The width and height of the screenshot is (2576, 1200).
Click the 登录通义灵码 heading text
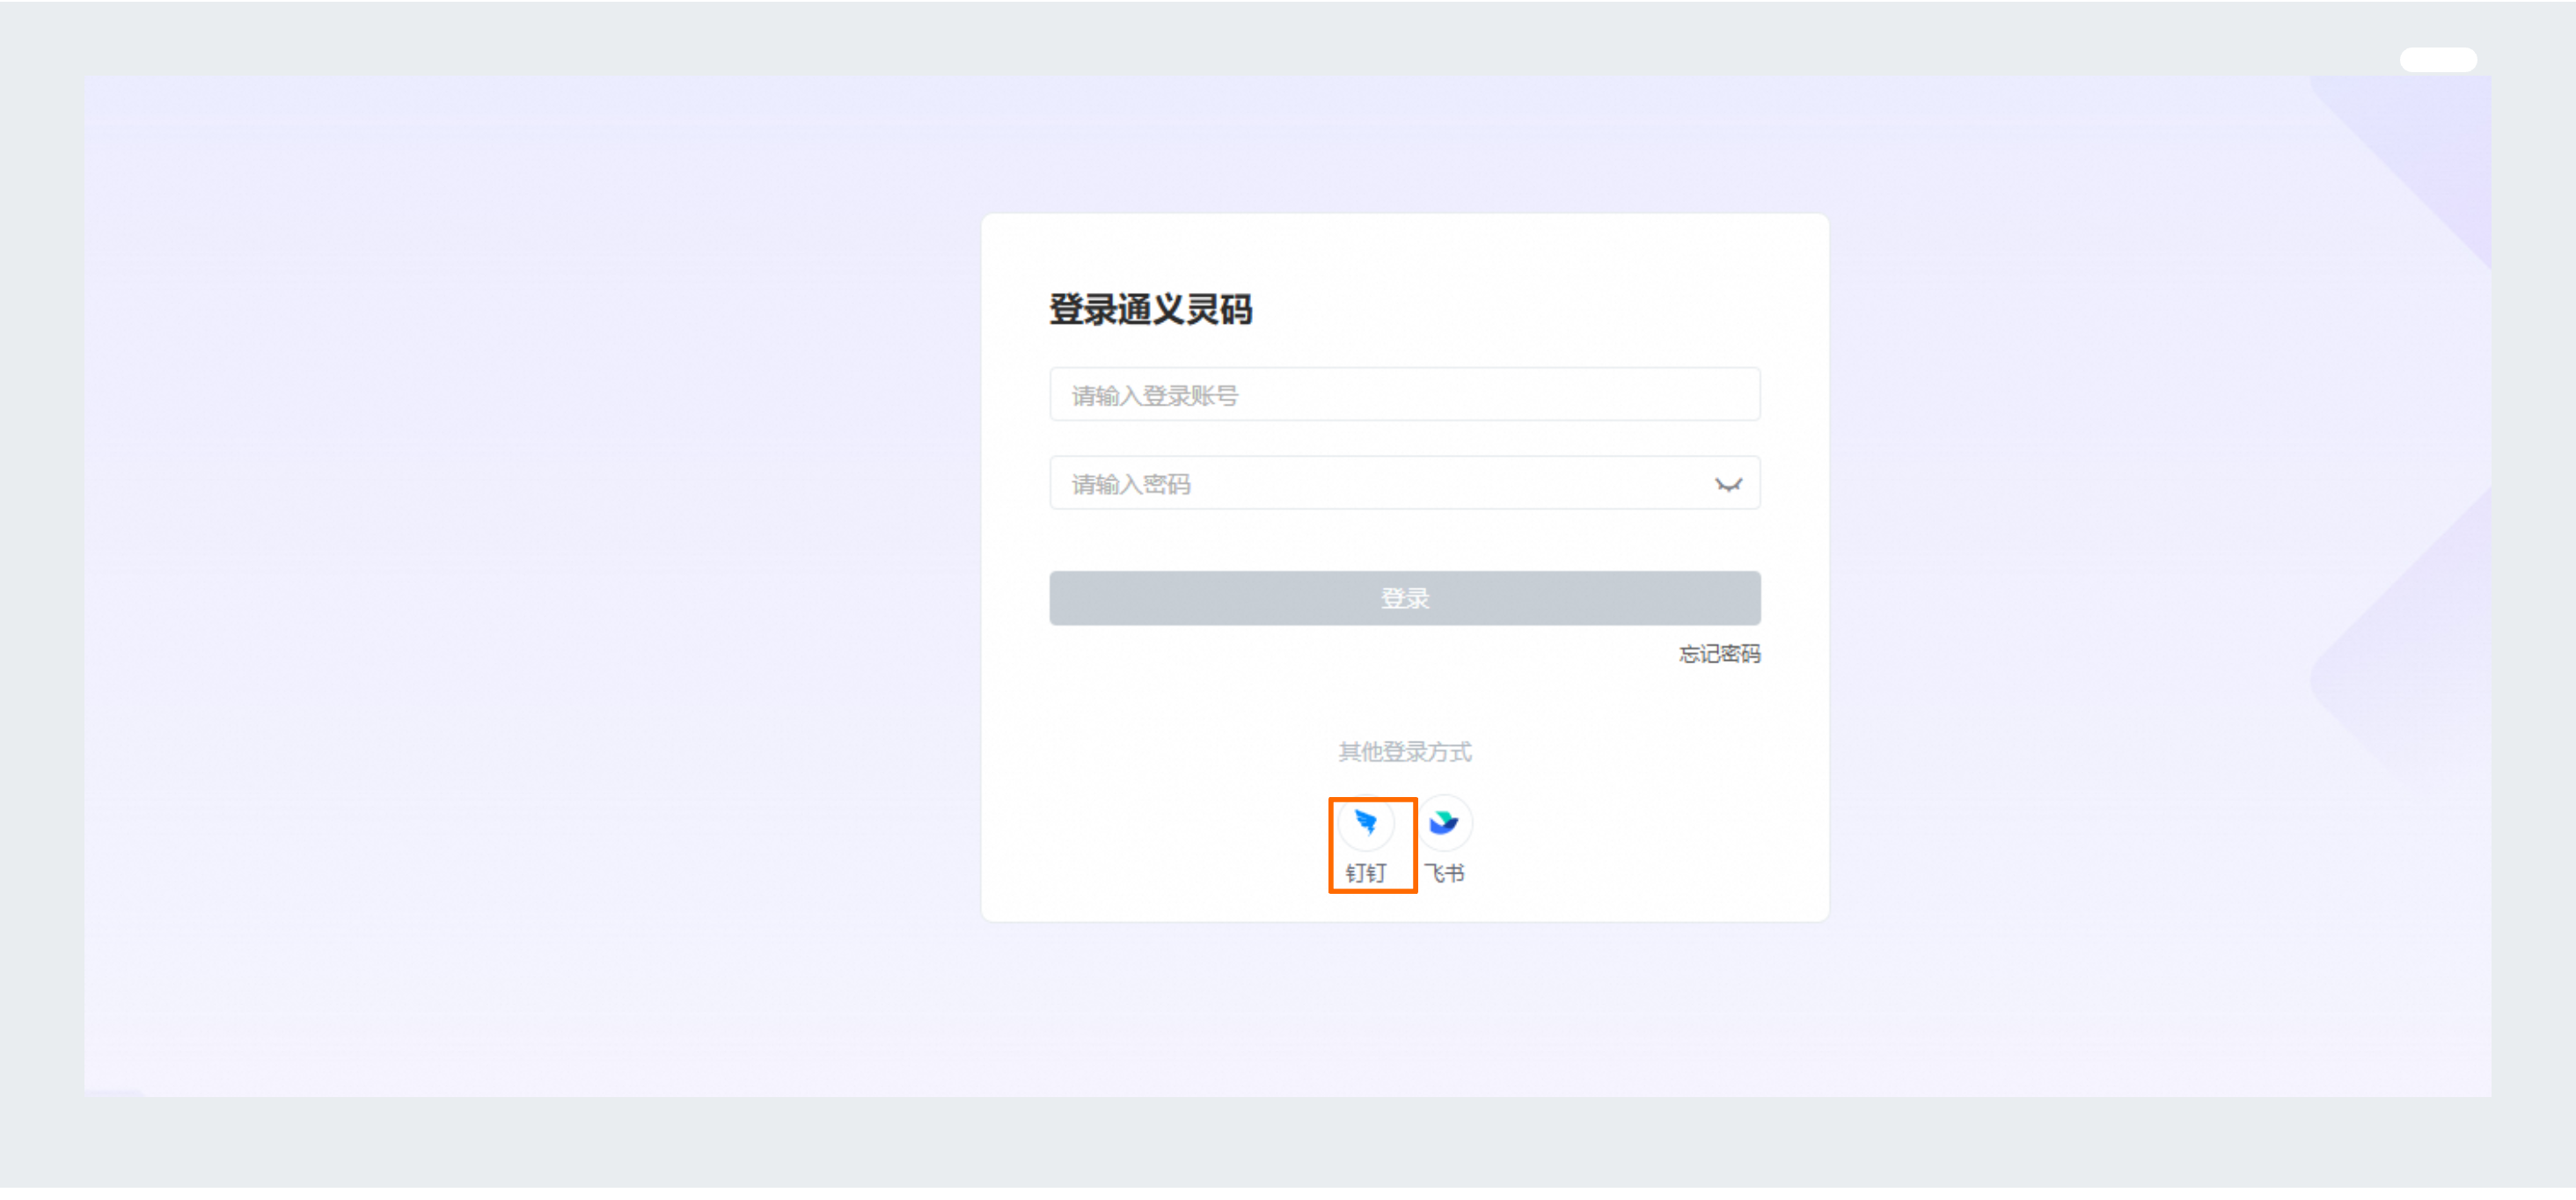(1150, 309)
